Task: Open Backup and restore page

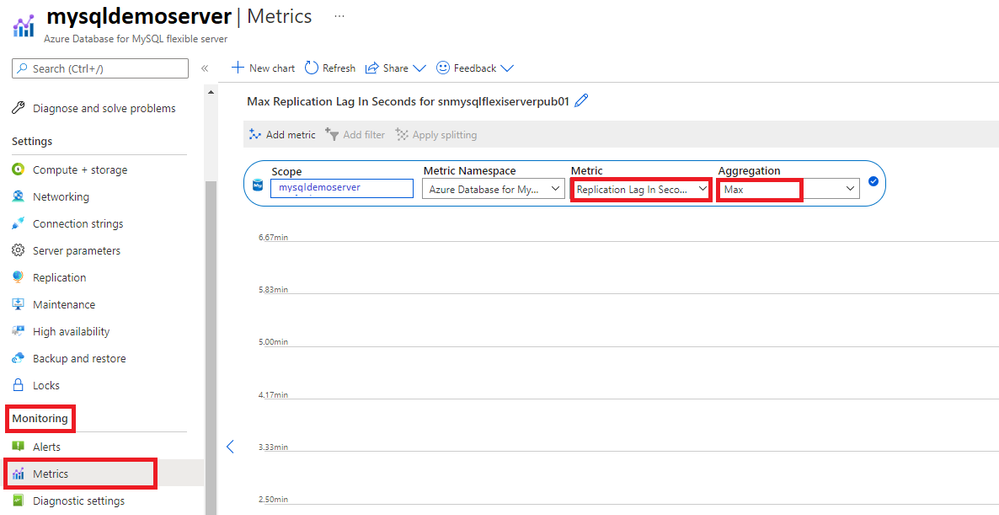Action: tap(79, 358)
